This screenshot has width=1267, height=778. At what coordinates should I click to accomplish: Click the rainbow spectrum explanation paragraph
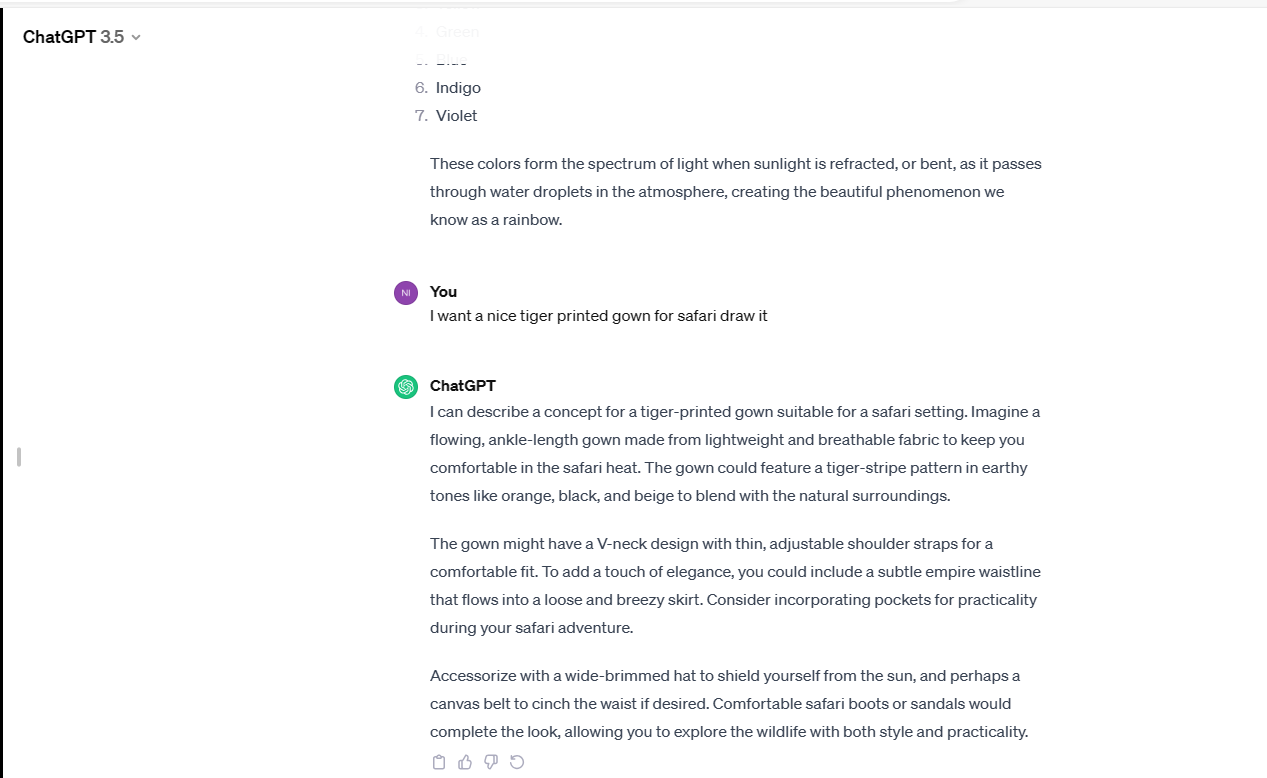pos(736,192)
